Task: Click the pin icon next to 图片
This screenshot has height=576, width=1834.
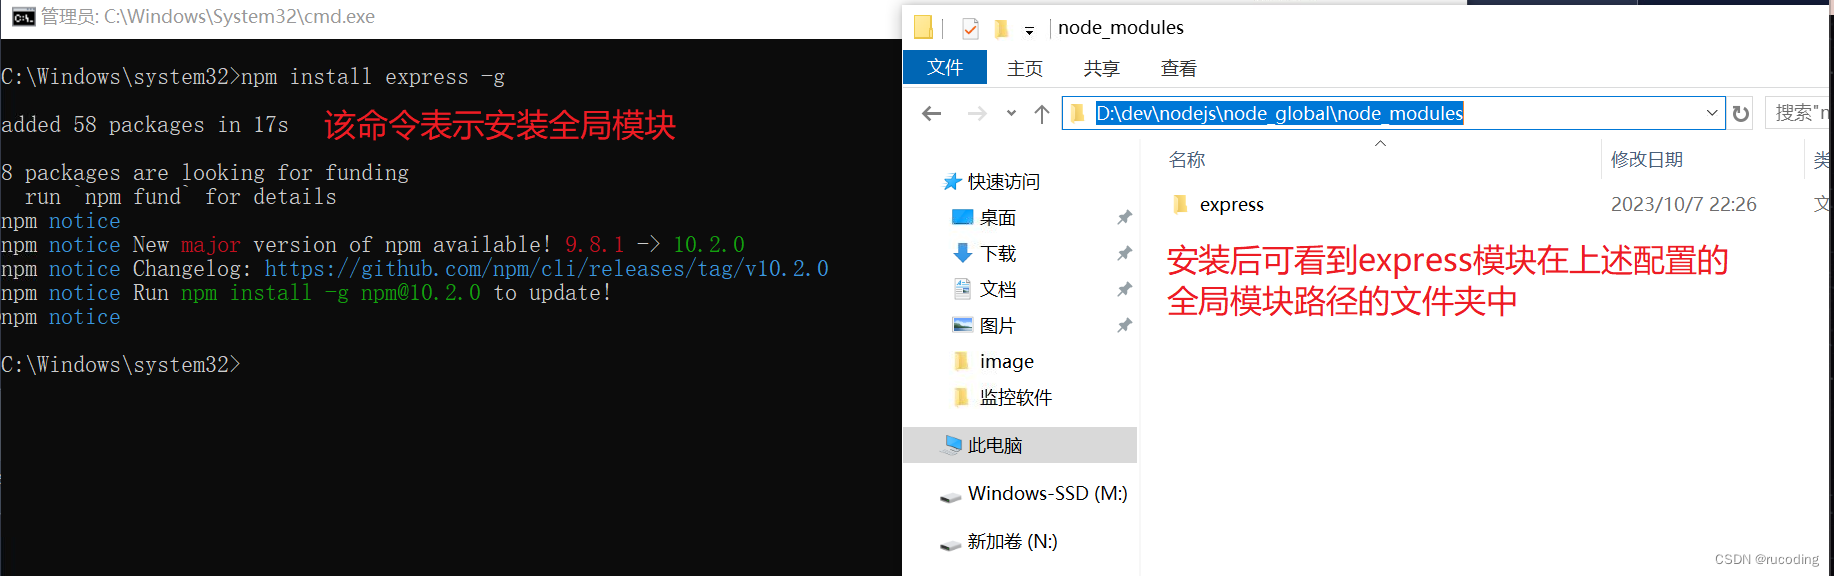Action: (x=1124, y=325)
